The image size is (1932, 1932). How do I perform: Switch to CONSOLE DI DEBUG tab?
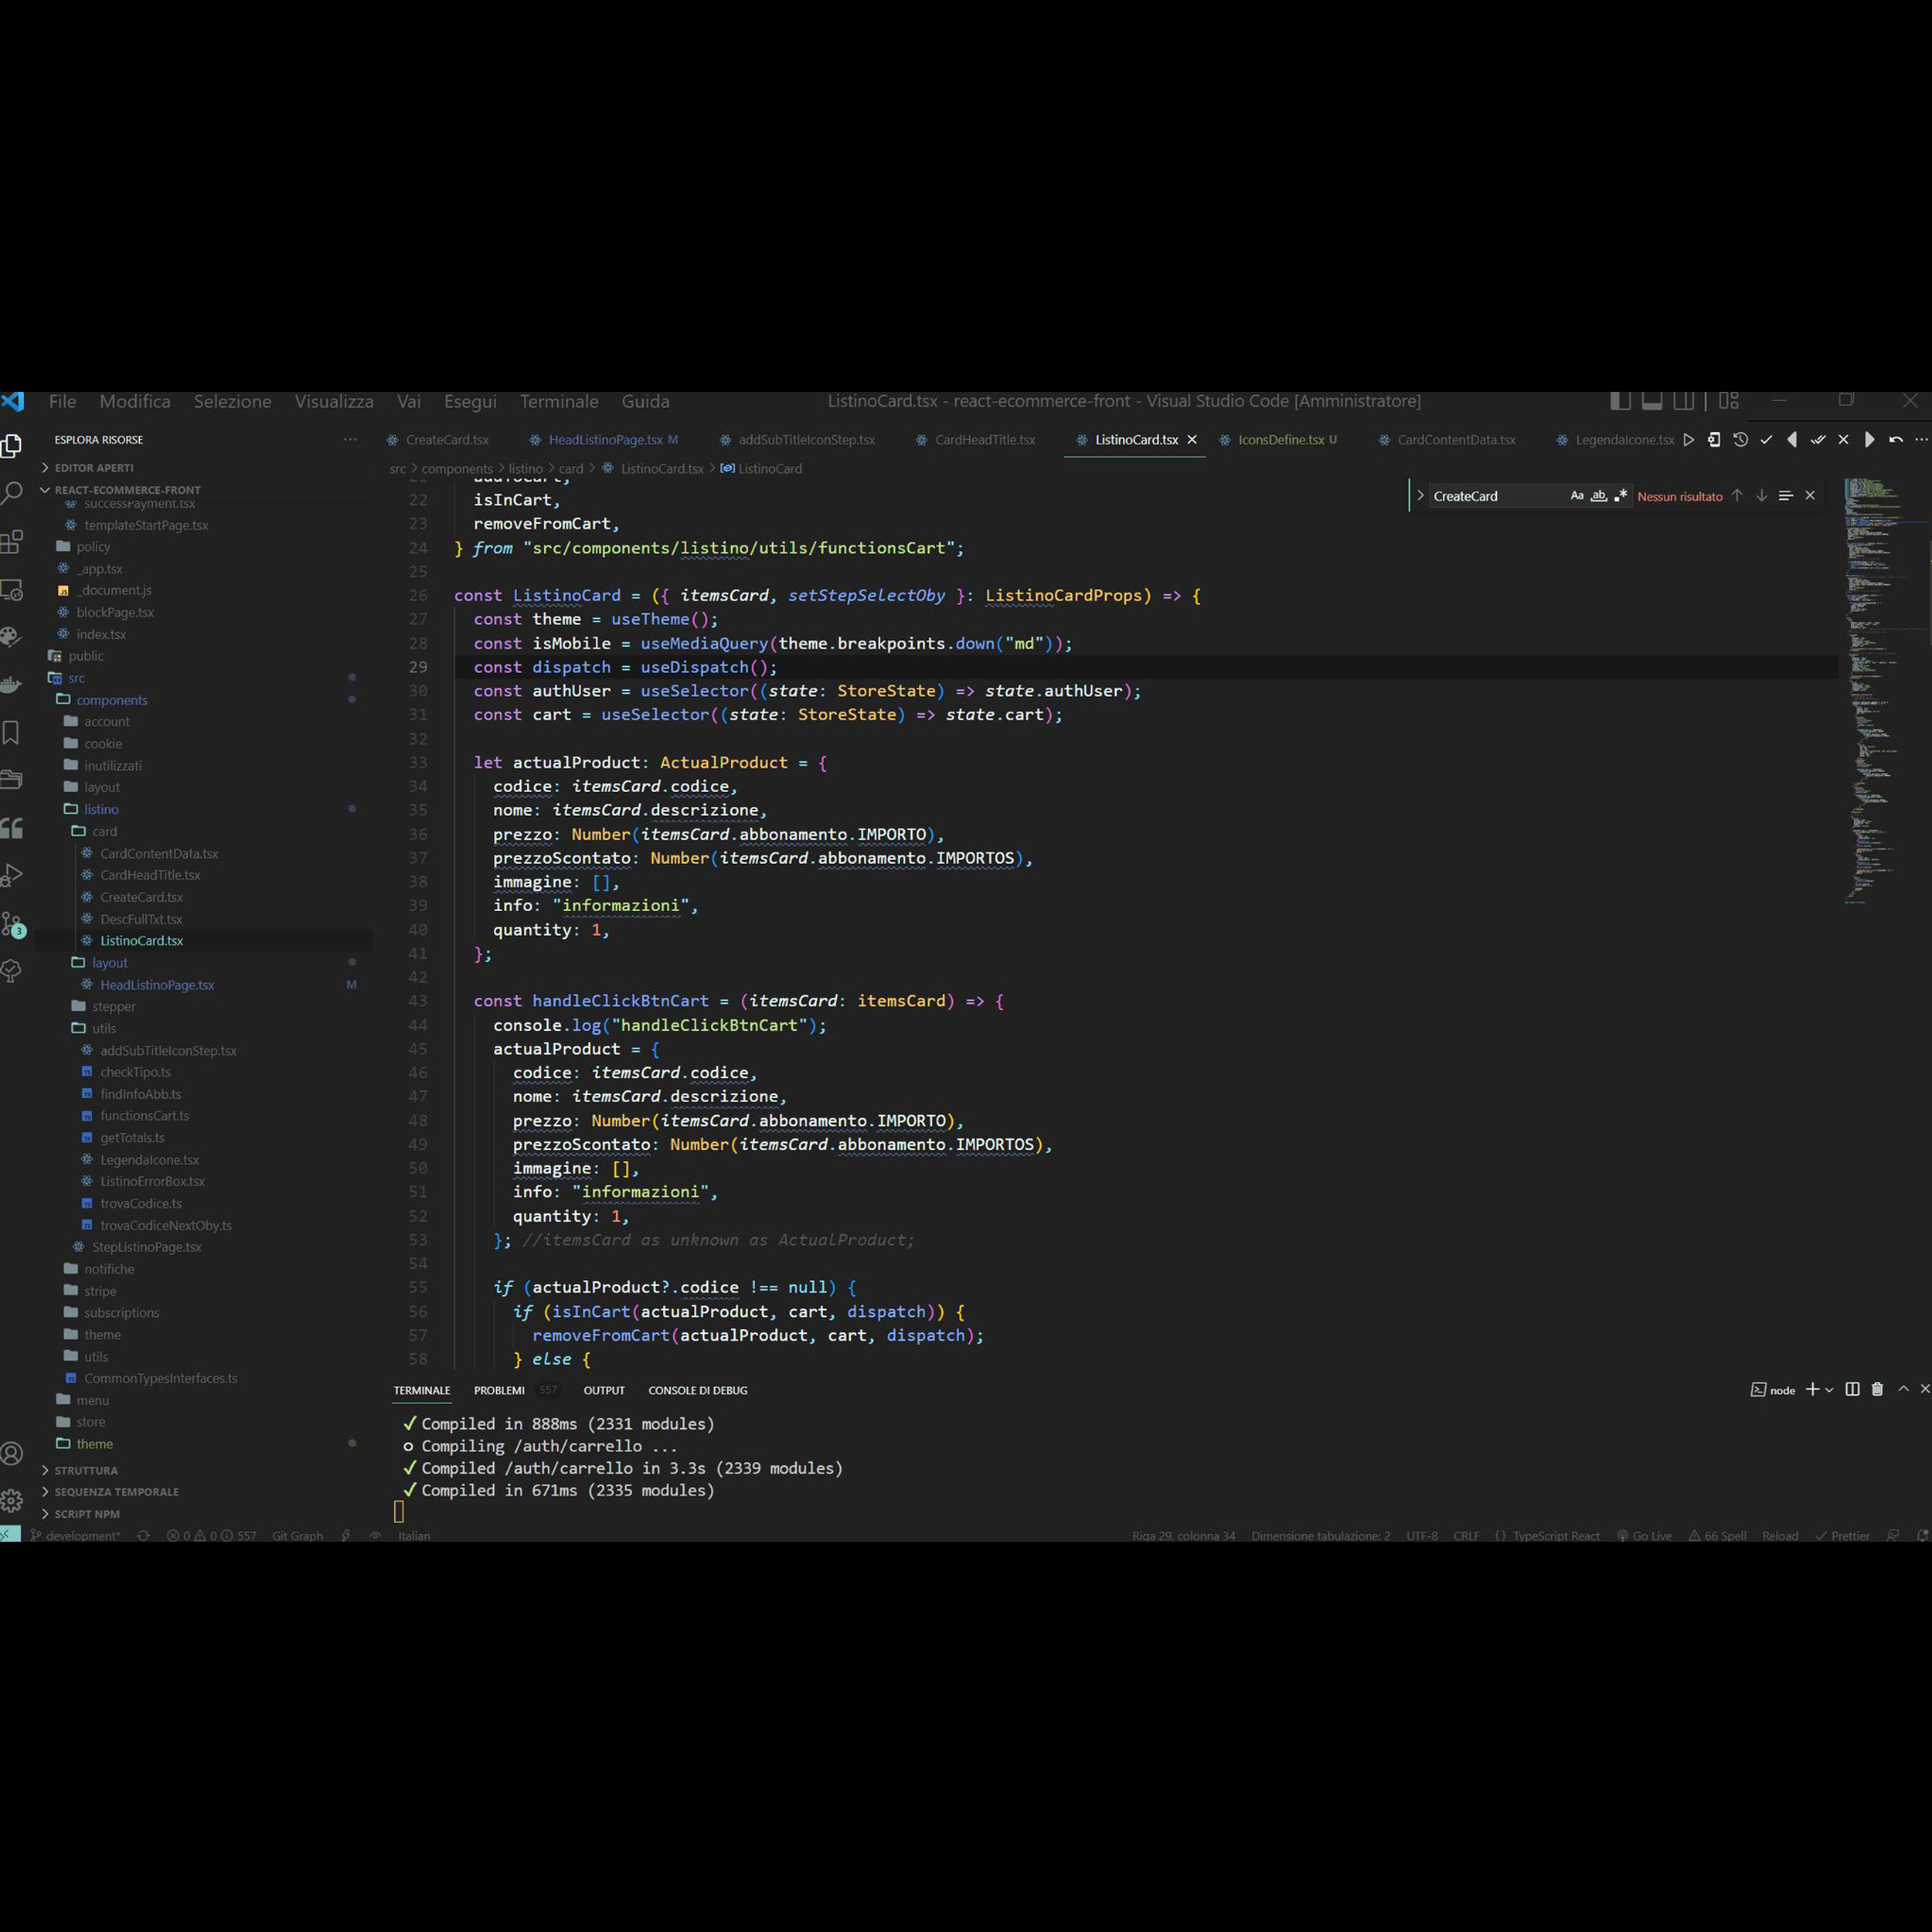tap(698, 1391)
